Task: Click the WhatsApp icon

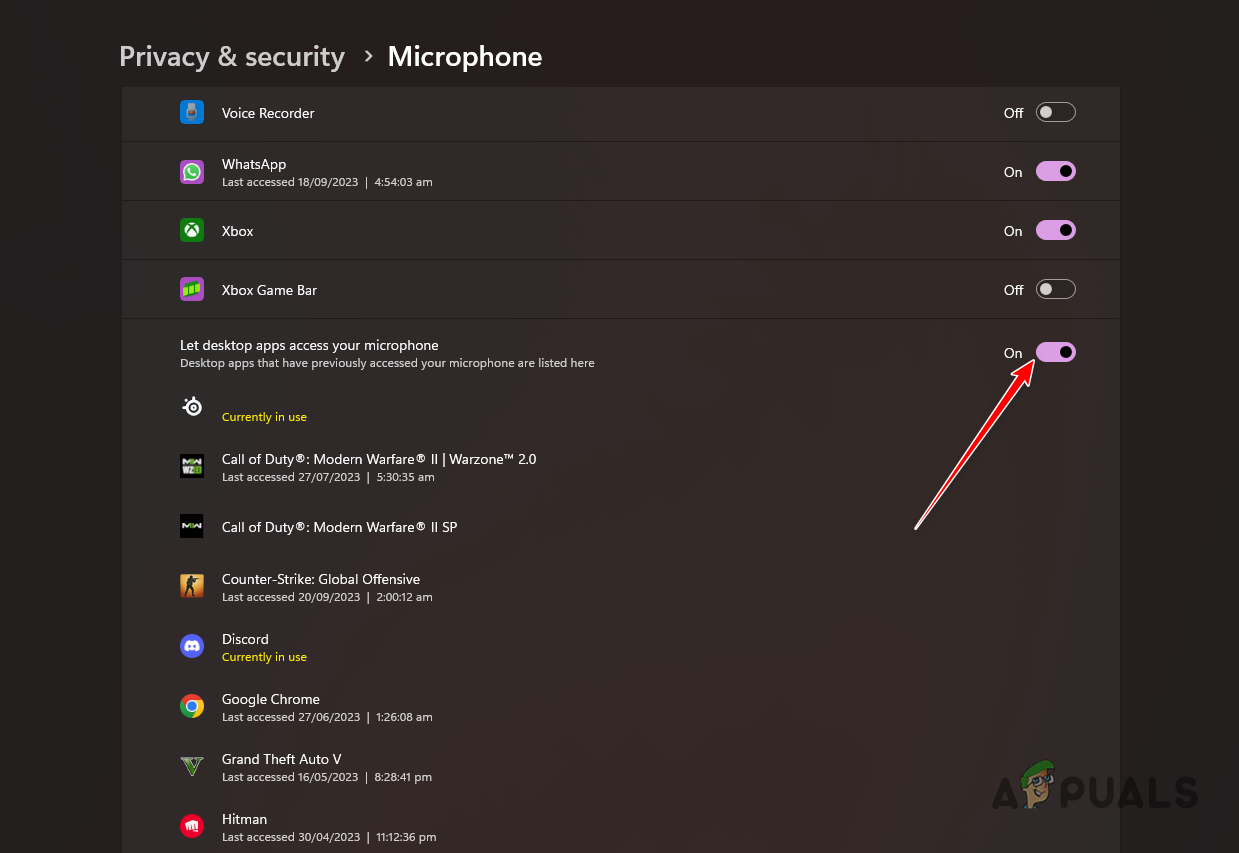Action: [191, 171]
